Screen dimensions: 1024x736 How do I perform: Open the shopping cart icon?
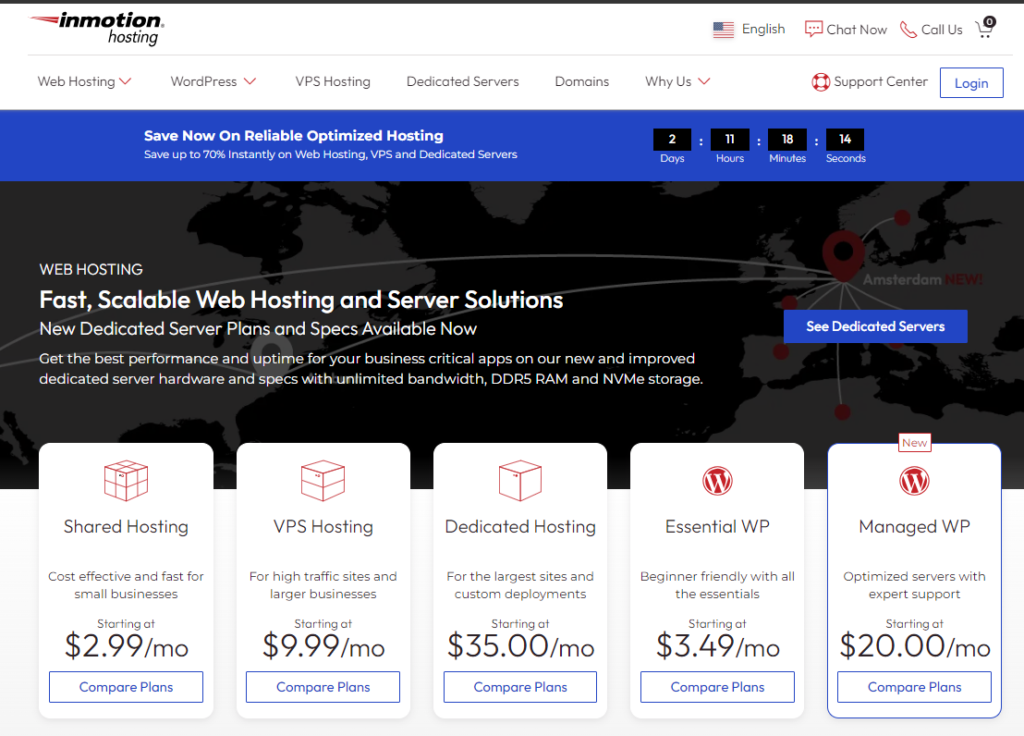coord(985,28)
